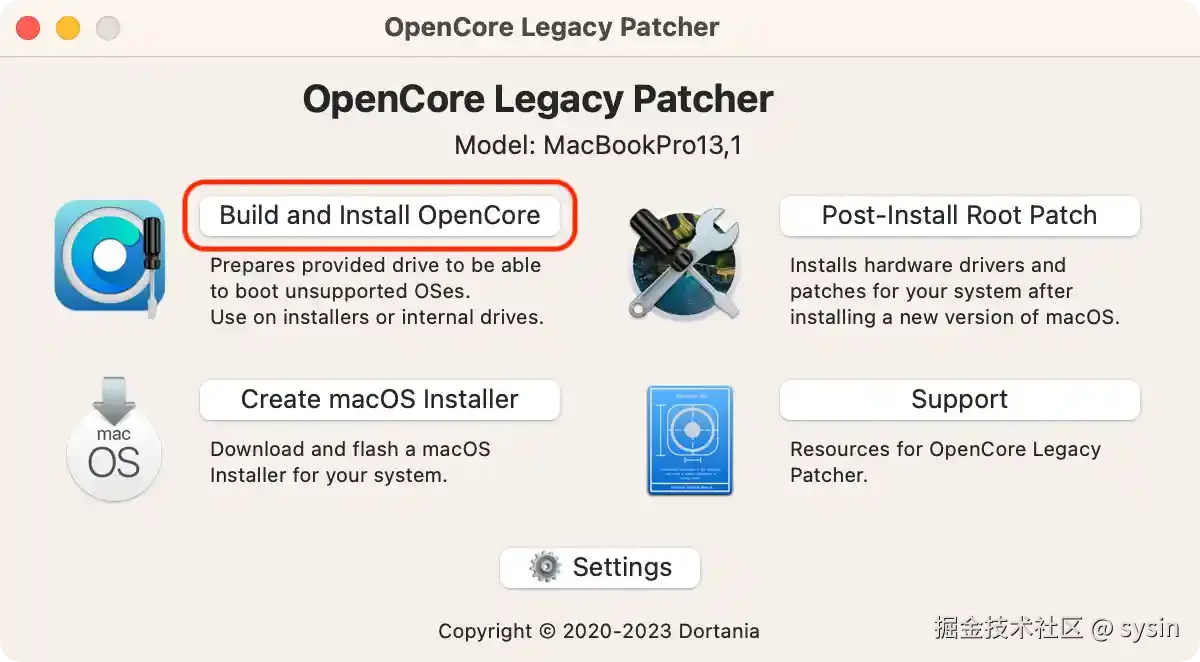Click the blue blueprint utility icon beside Support
The image size is (1200, 662).
[688, 440]
